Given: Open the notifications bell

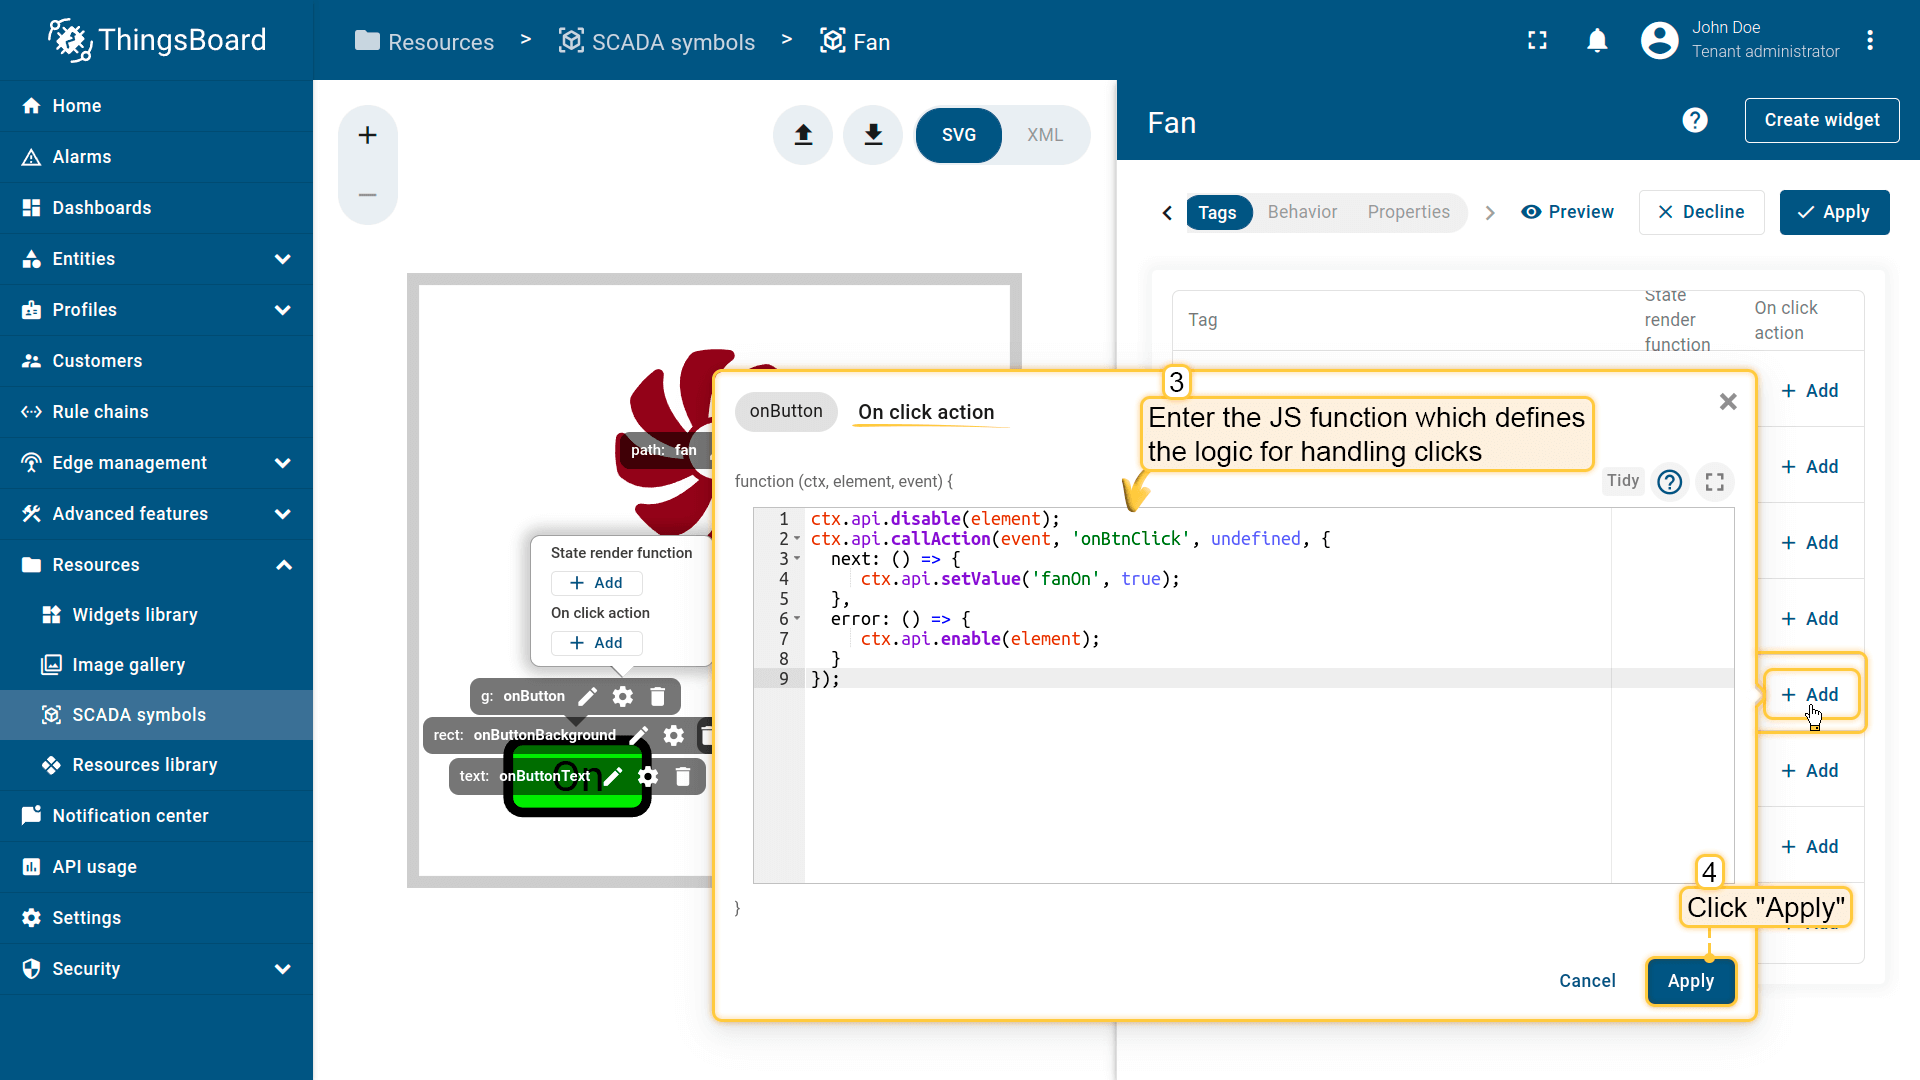Looking at the screenshot, I should pos(1597,41).
